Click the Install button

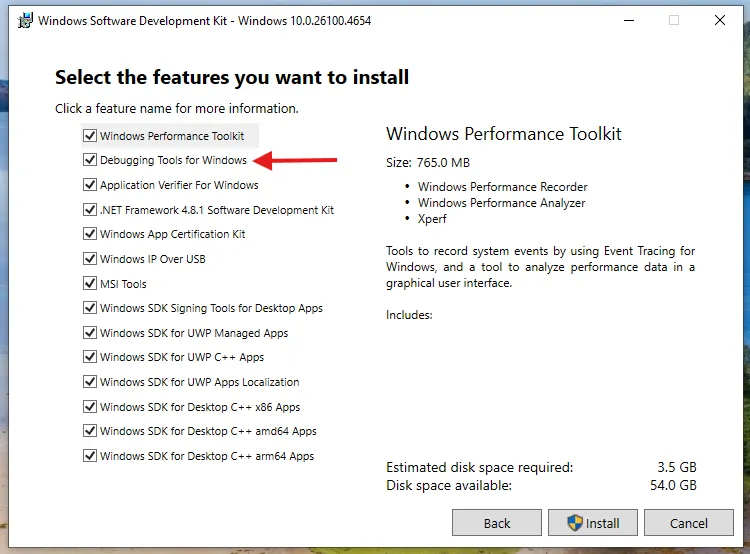click(593, 523)
